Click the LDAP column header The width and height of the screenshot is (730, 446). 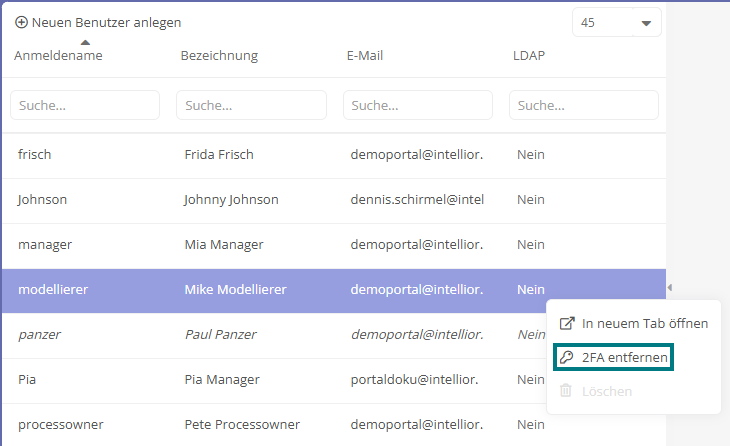point(529,55)
